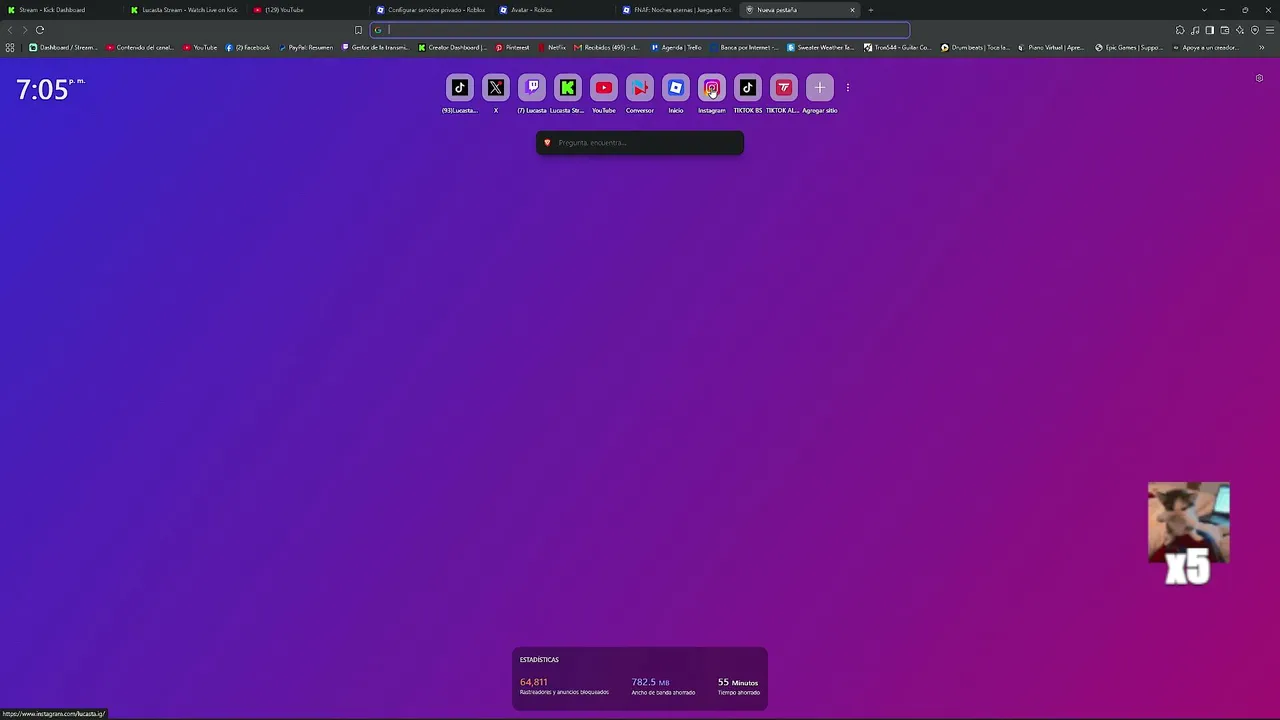Open the Sweater Weather Tab bookmark
The height and width of the screenshot is (720, 1280).
(x=821, y=47)
